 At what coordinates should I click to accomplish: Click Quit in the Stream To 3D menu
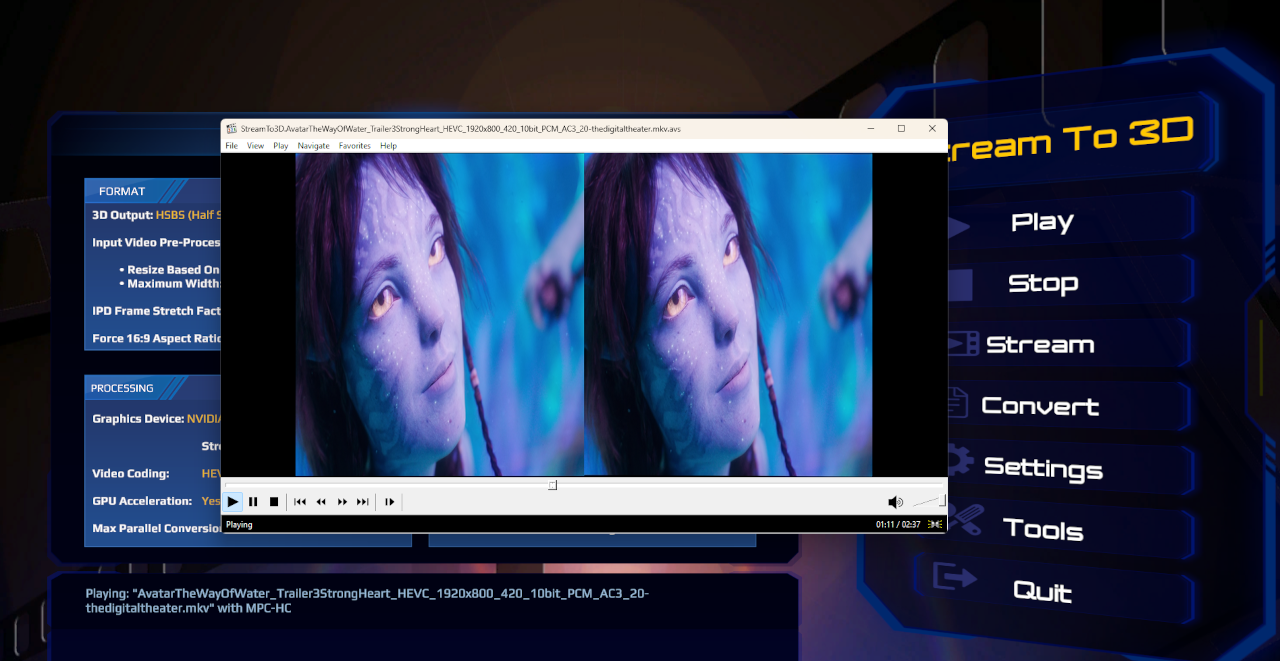[1042, 591]
